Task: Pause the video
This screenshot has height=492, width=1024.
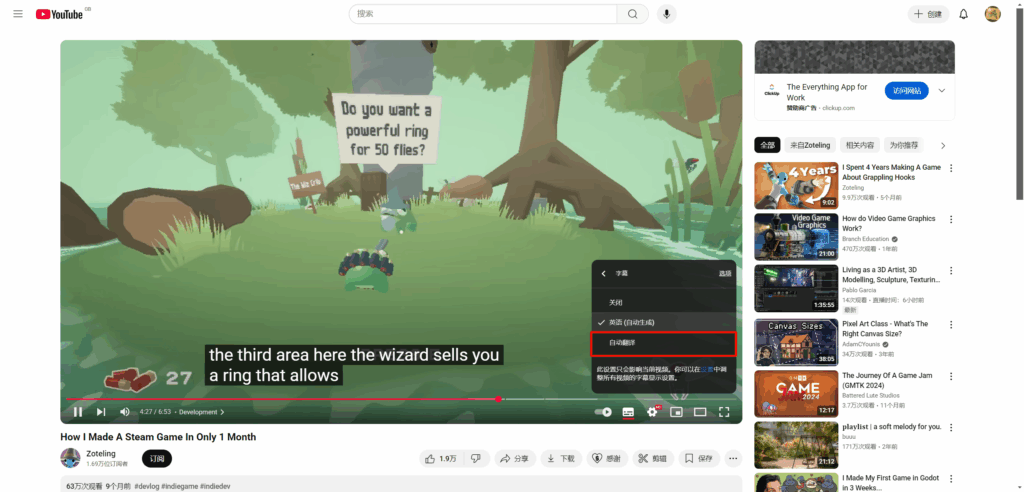Action: pos(78,412)
